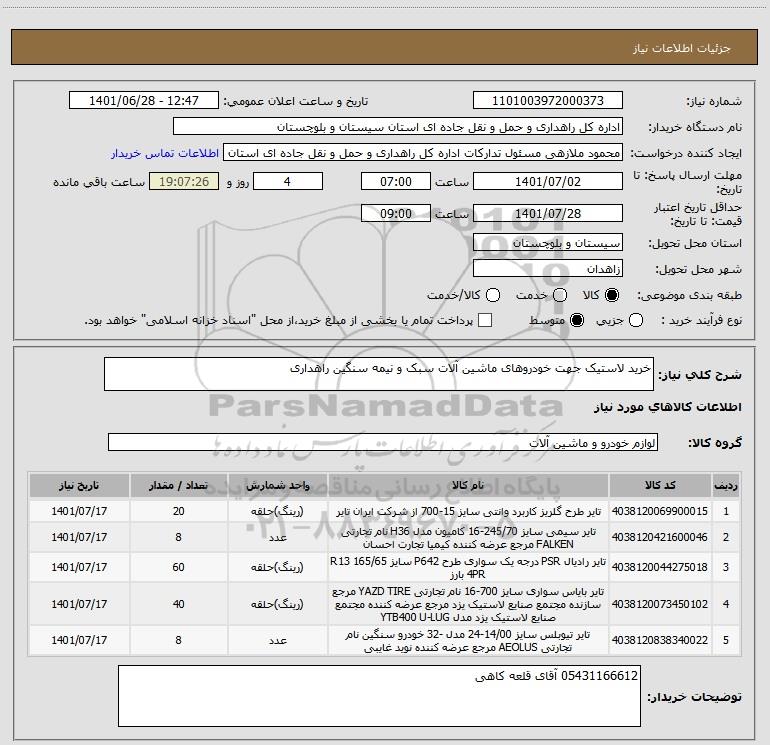The height and width of the screenshot is (745, 770).
Task: Click the need date in row 5
Action: pos(79,640)
